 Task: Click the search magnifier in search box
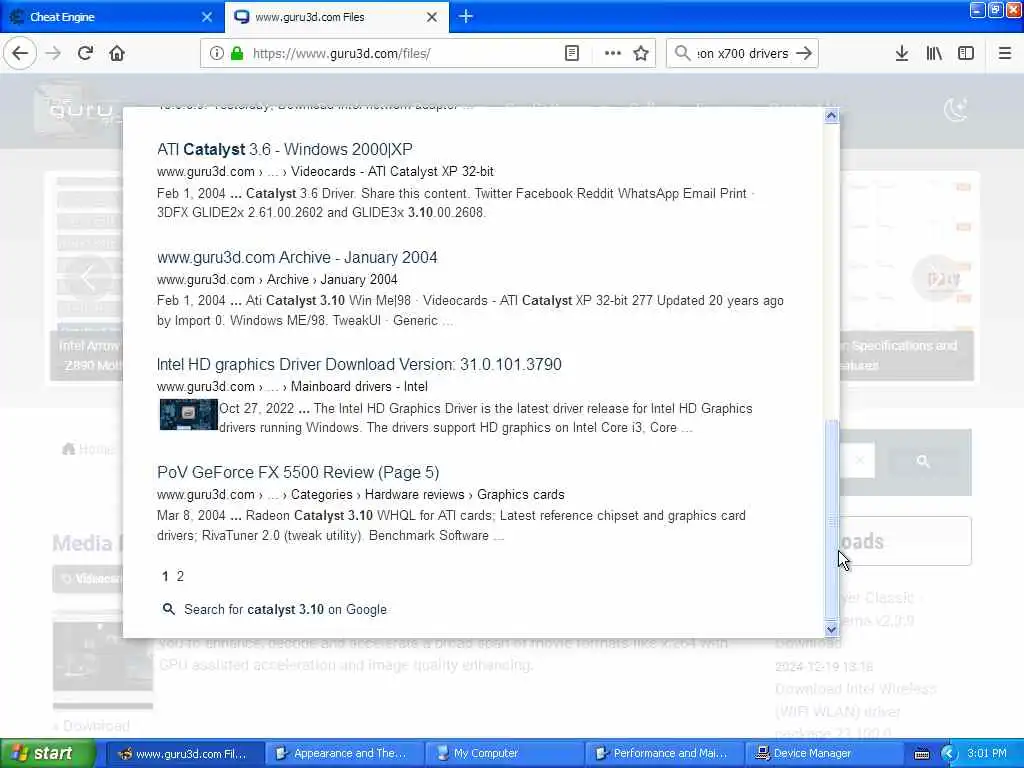(x=682, y=54)
